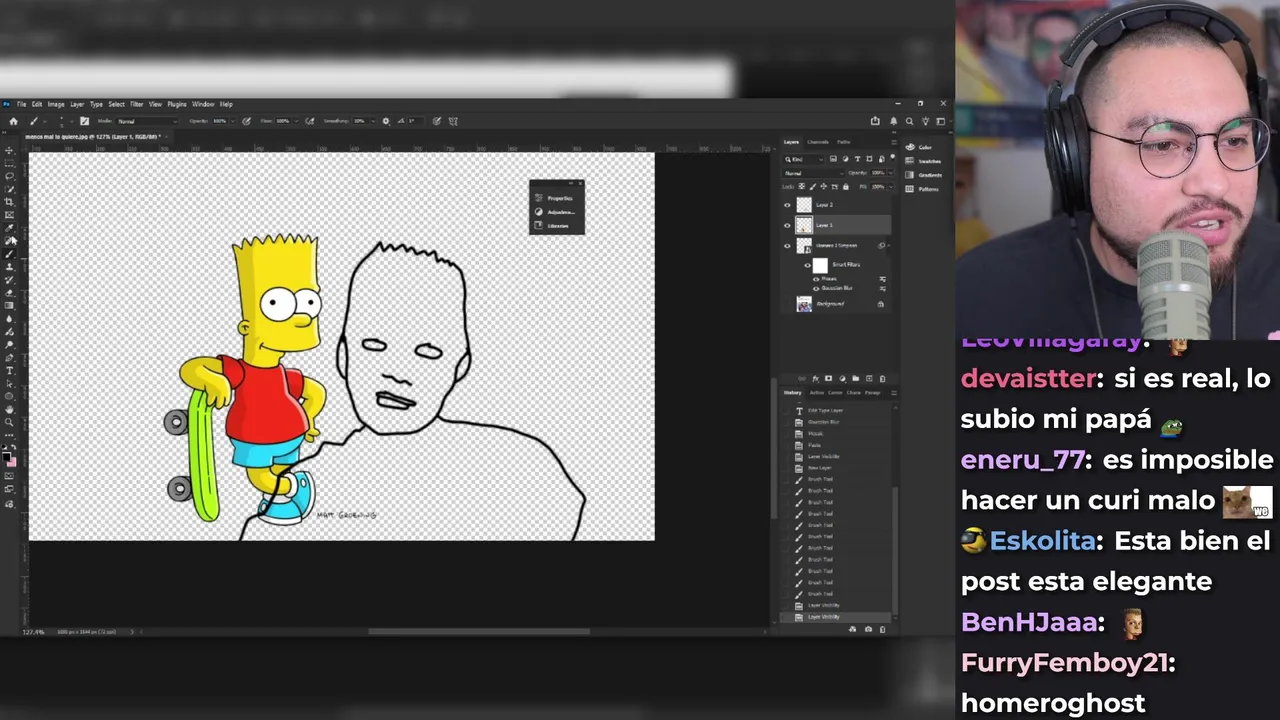Select the Move tool in left toolbar
The image size is (1280, 720).
[9, 151]
